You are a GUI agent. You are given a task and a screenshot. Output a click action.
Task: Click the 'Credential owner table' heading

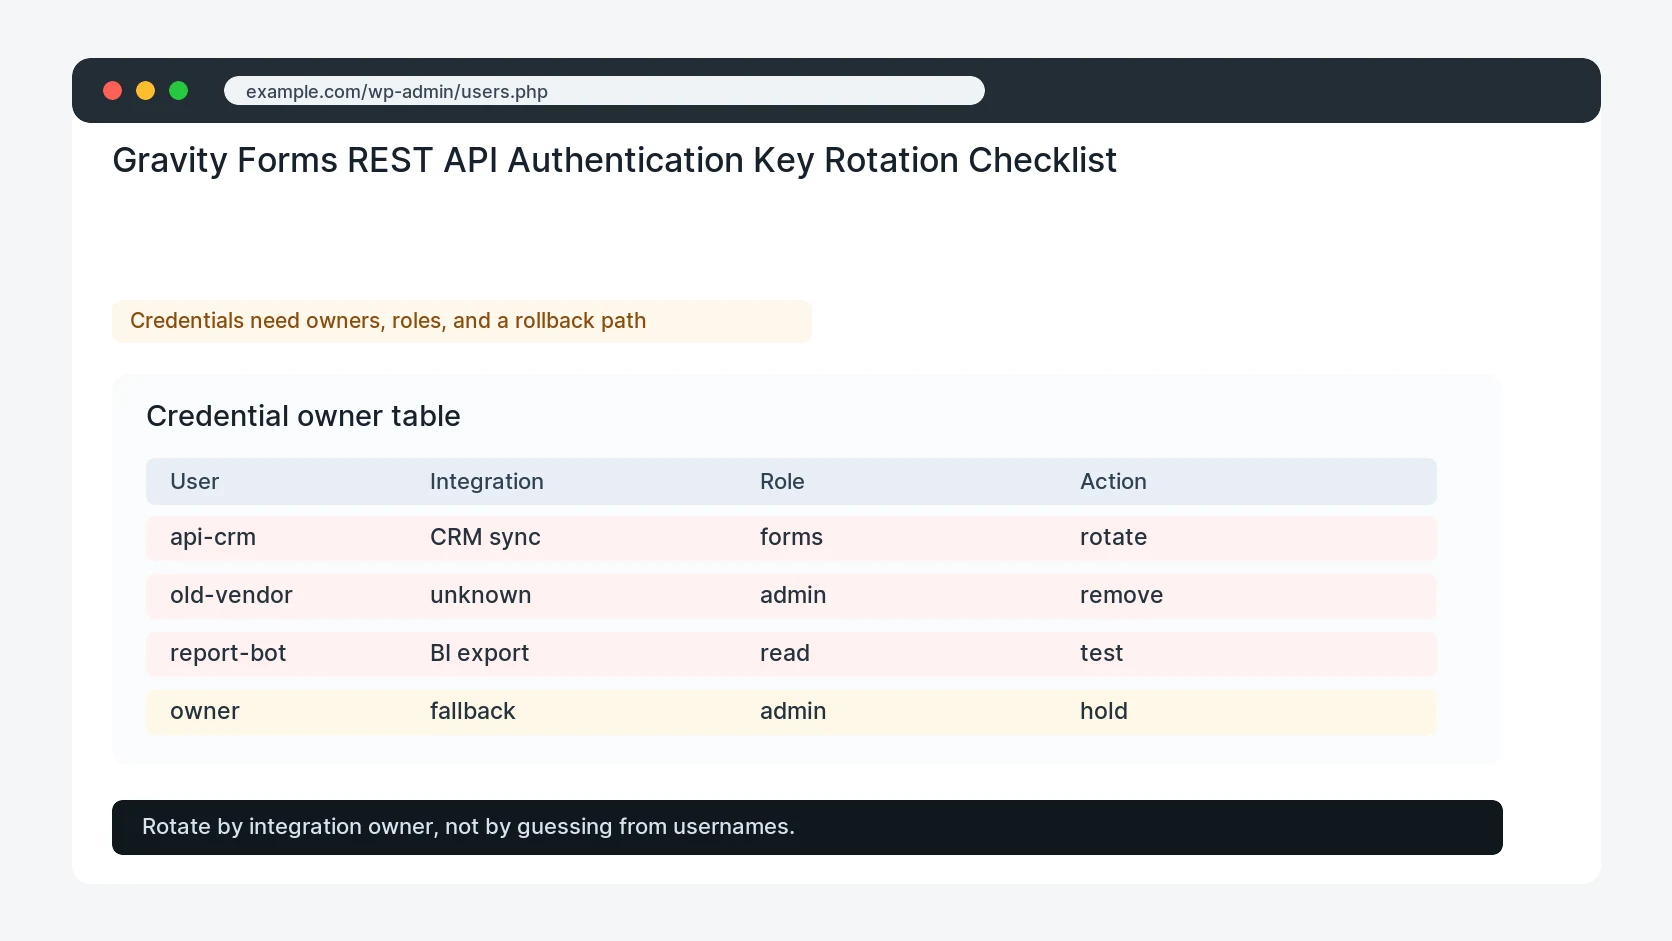coord(303,416)
